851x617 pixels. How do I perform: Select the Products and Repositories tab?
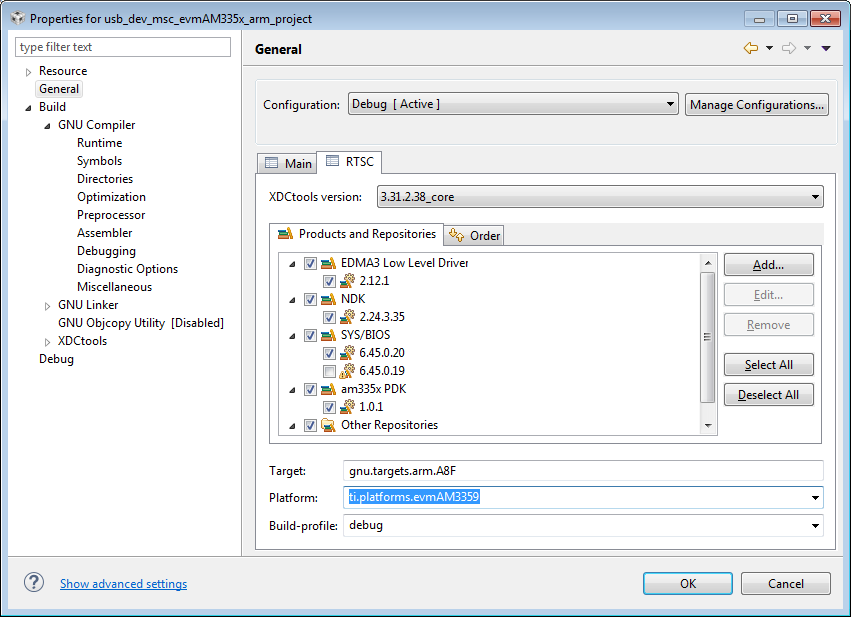[357, 234]
